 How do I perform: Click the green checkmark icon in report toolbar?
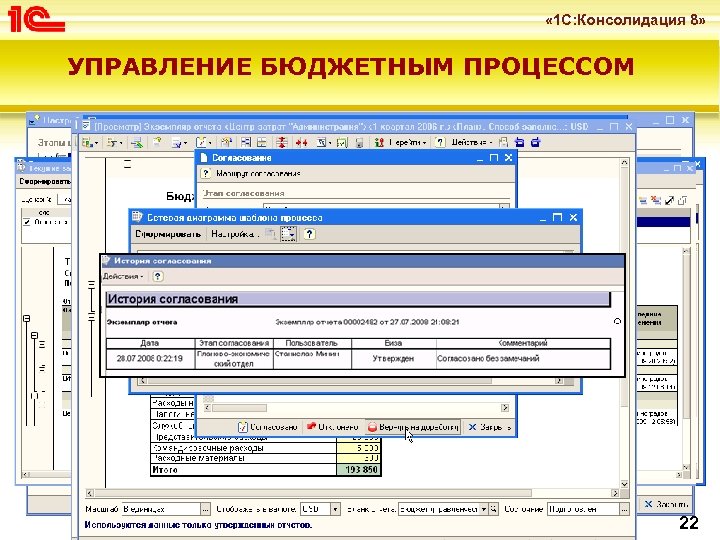pyautogui.click(x=342, y=143)
